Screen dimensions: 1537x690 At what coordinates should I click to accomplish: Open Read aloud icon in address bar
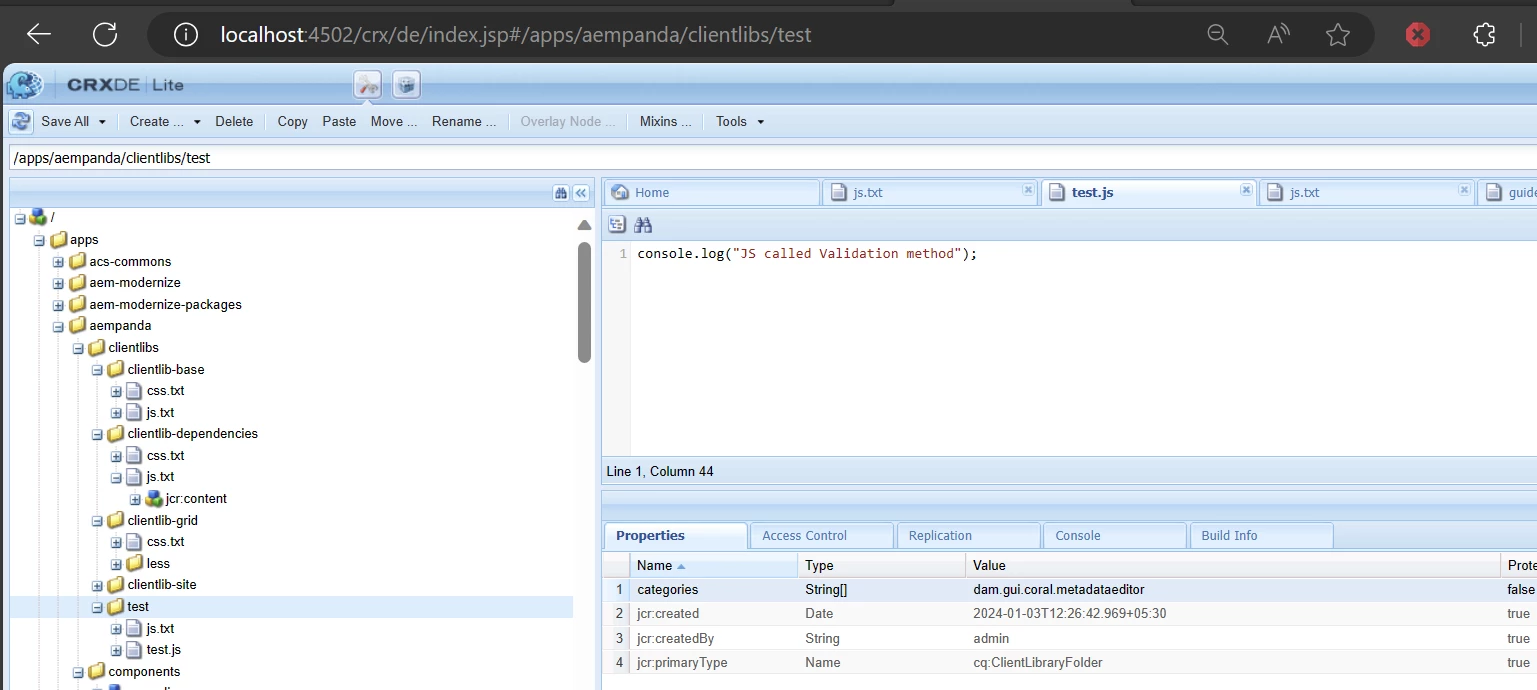(1278, 35)
